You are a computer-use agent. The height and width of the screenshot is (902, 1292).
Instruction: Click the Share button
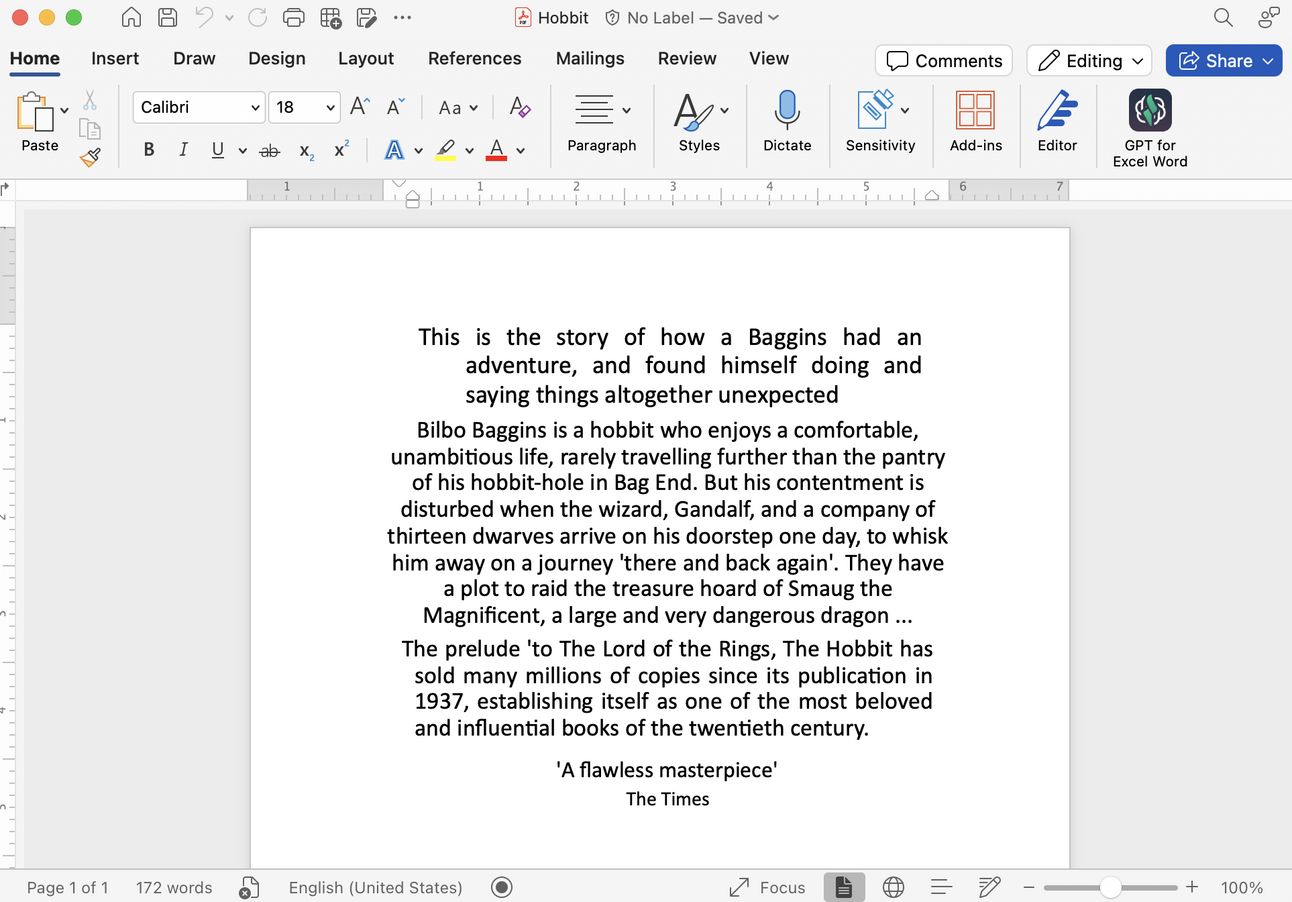(x=1224, y=61)
